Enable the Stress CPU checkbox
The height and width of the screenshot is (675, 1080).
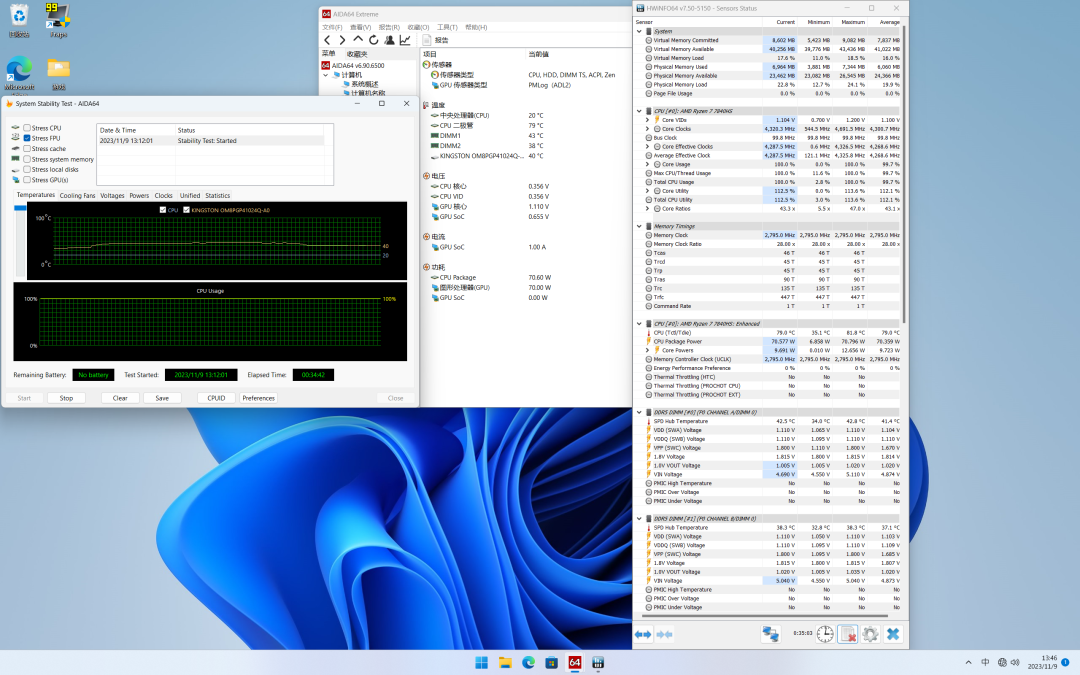(x=27, y=128)
